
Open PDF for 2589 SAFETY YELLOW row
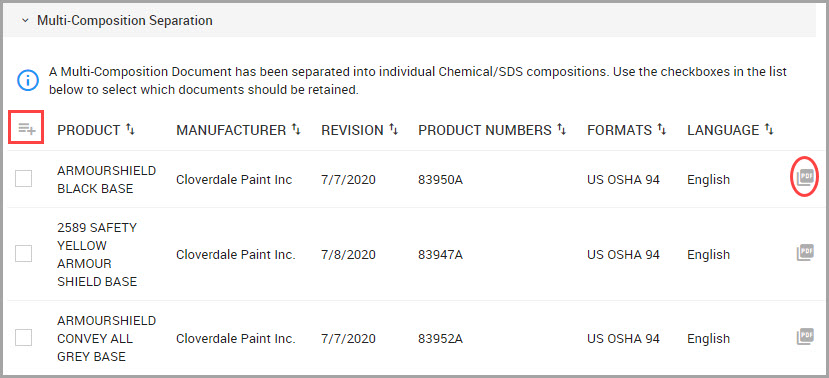click(x=805, y=253)
